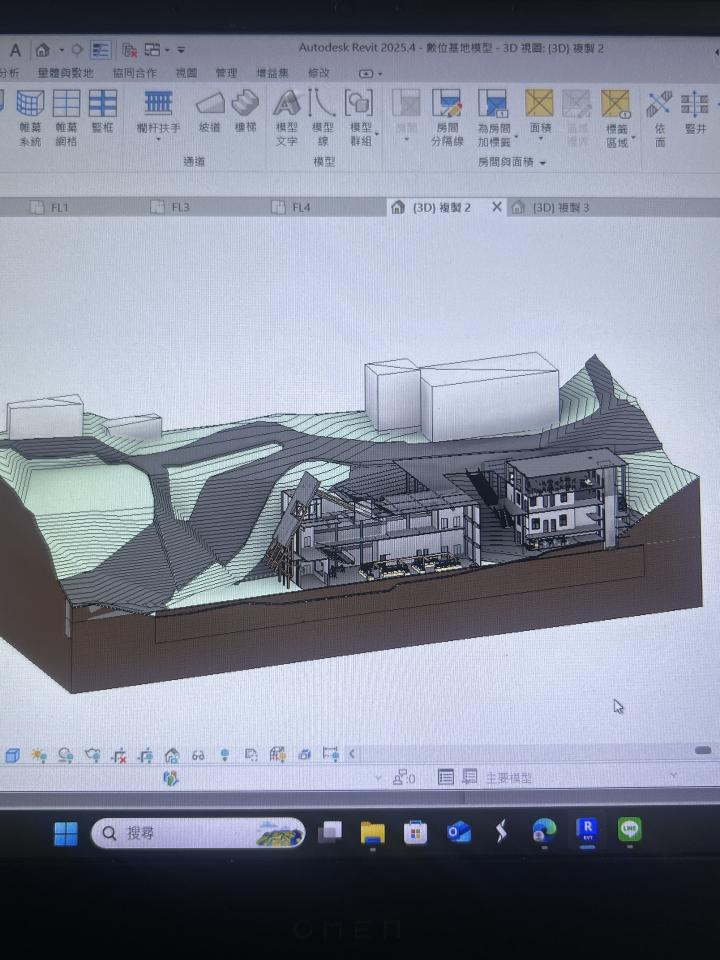This screenshot has width=720, height=960.
Task: Click the Default 3D View home icon
Action: pos(42,50)
